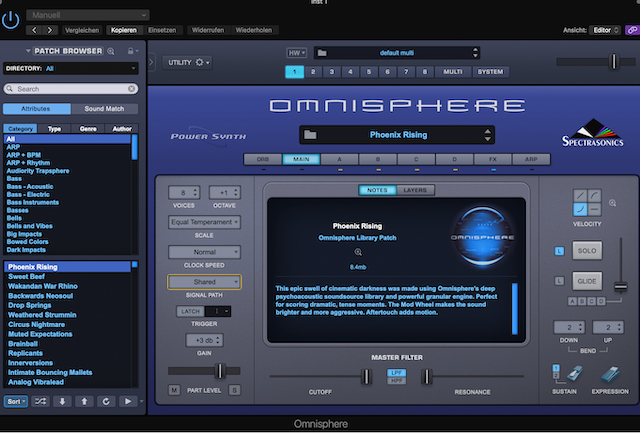Open the SYSTEM page button

point(490,72)
